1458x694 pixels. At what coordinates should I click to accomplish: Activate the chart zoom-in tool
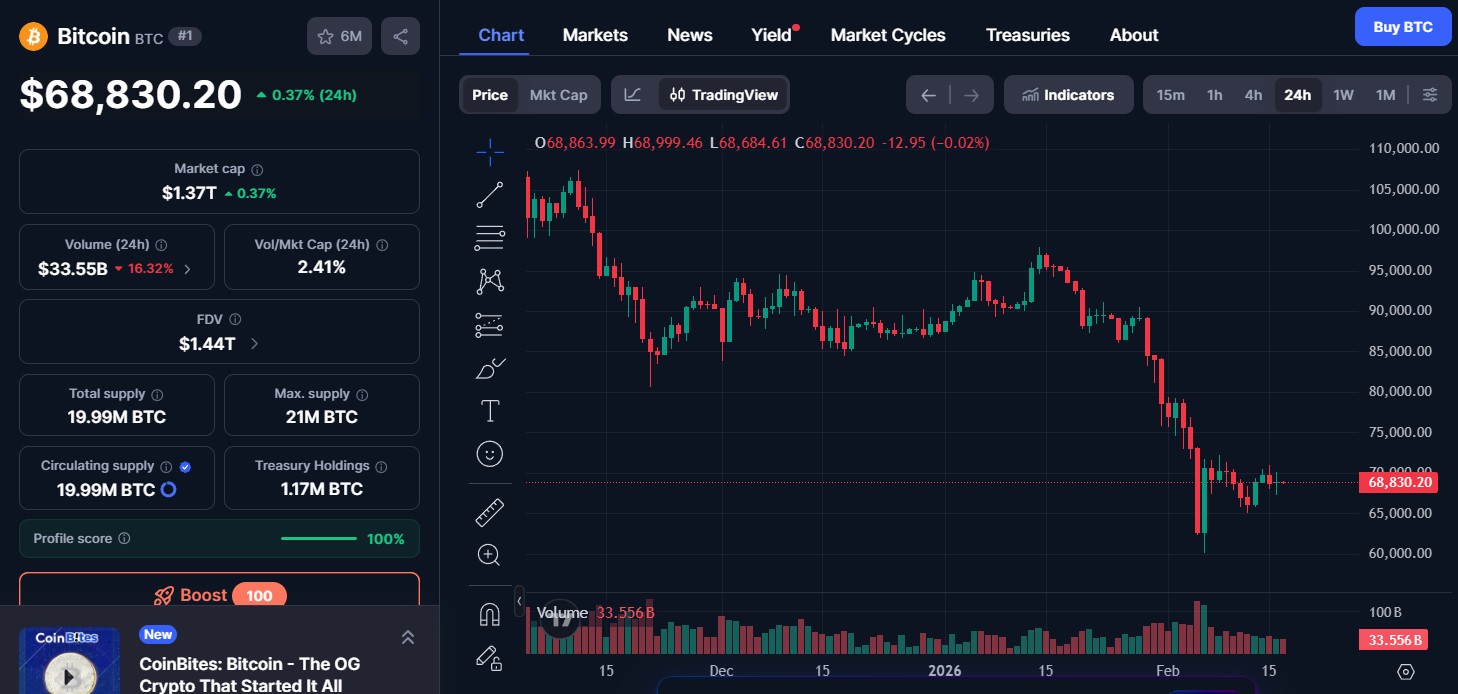pos(489,554)
